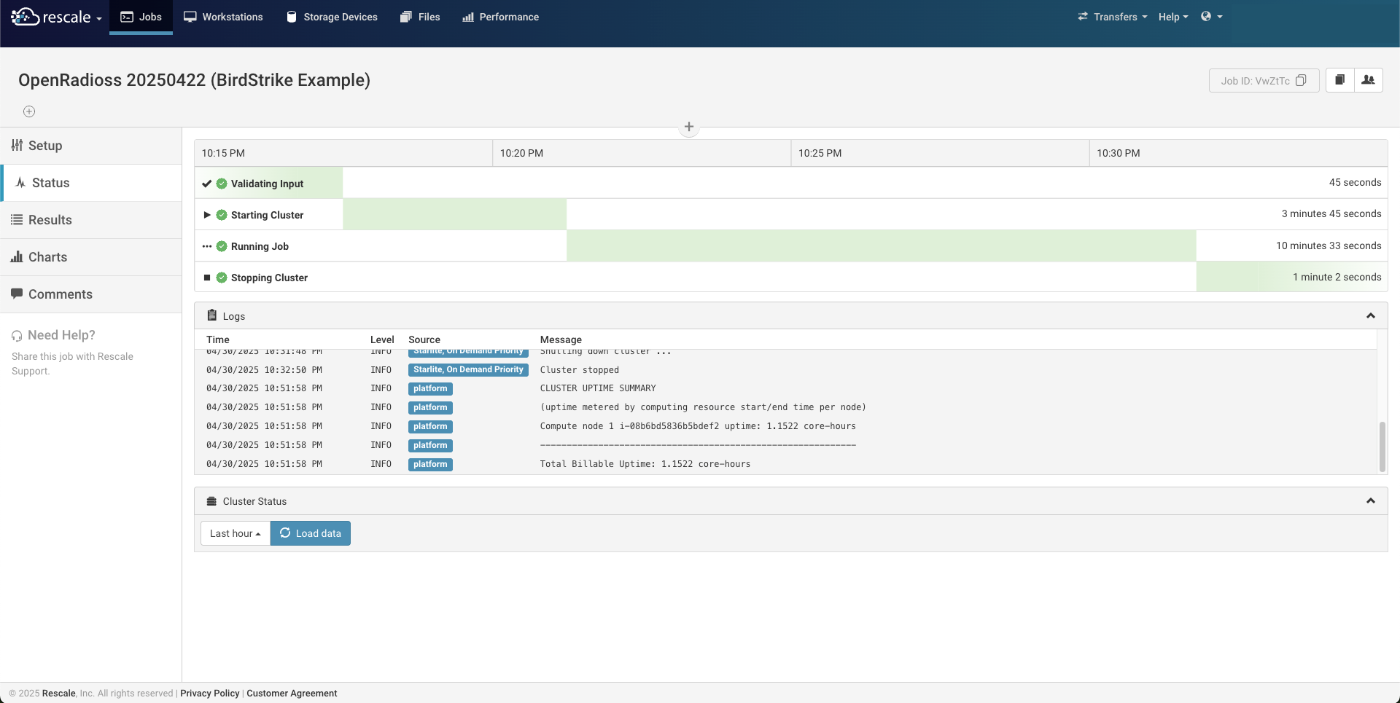Viewport: 1400px width, 703px height.
Task: Open the Customer Agreement link
Action: [x=292, y=693]
